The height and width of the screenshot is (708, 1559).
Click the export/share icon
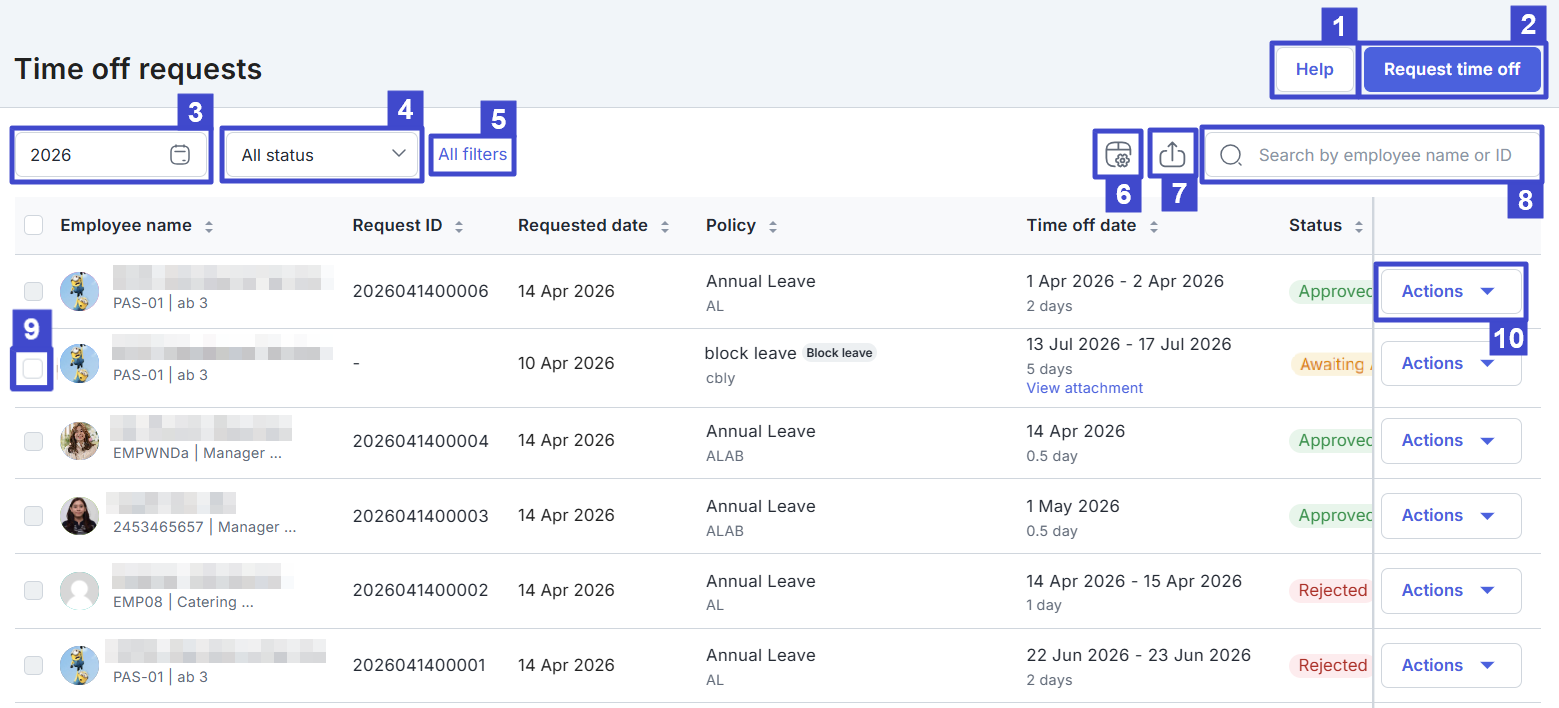point(1172,155)
